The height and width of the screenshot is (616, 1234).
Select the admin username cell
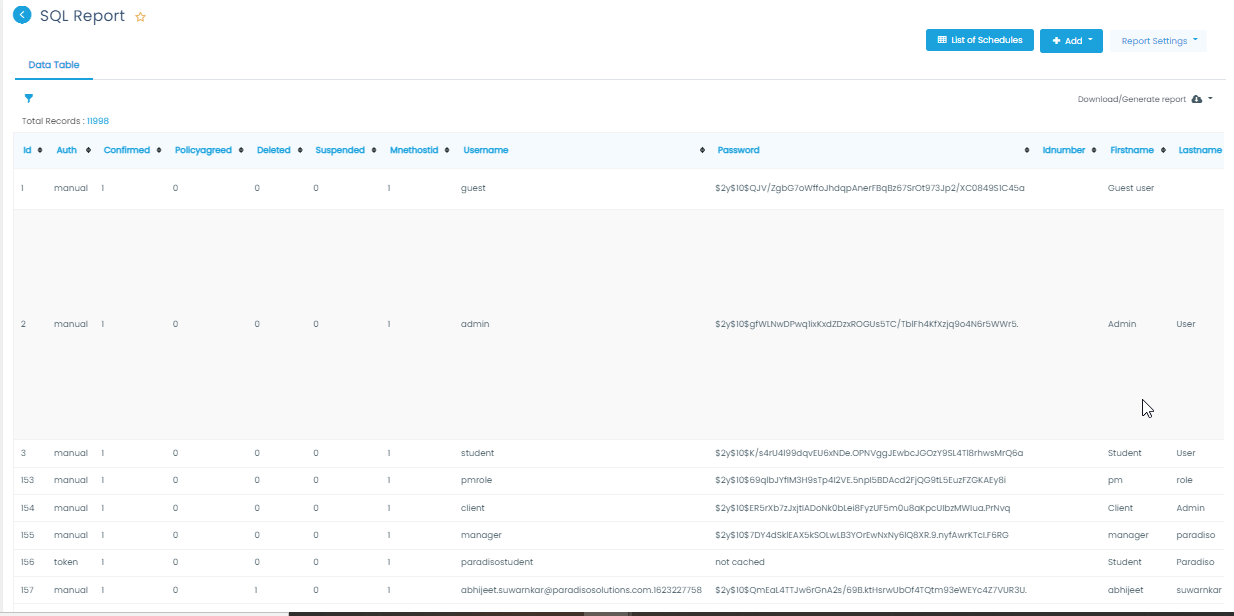coord(475,324)
